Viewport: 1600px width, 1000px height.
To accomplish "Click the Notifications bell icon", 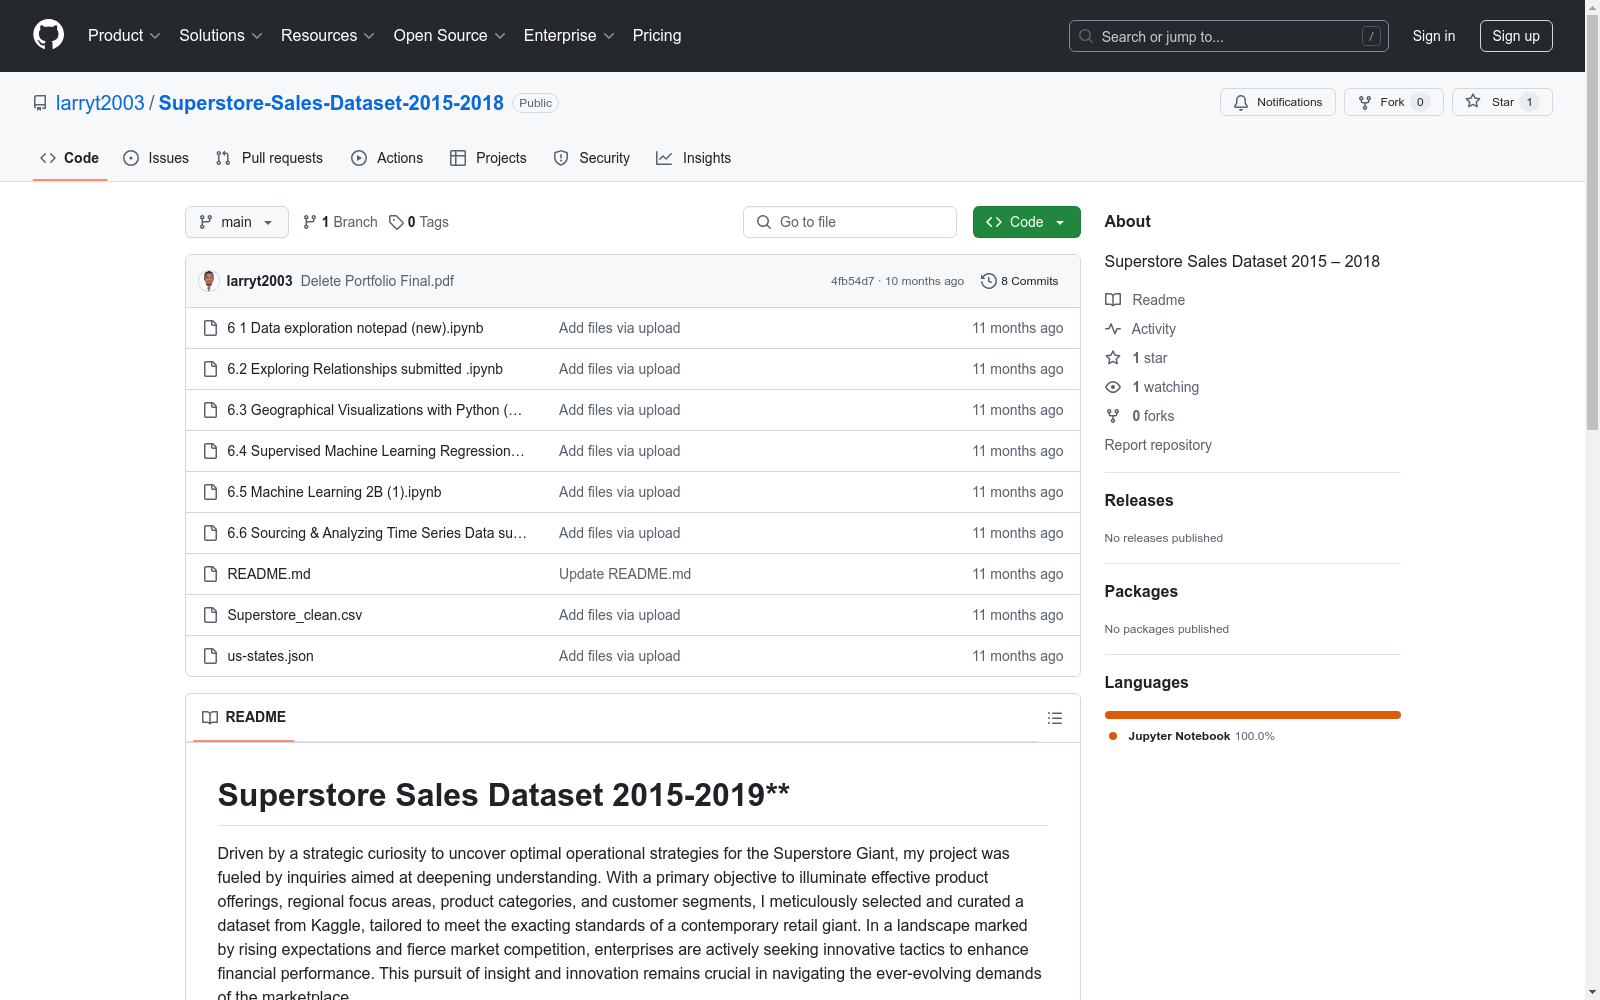I will click(x=1241, y=102).
